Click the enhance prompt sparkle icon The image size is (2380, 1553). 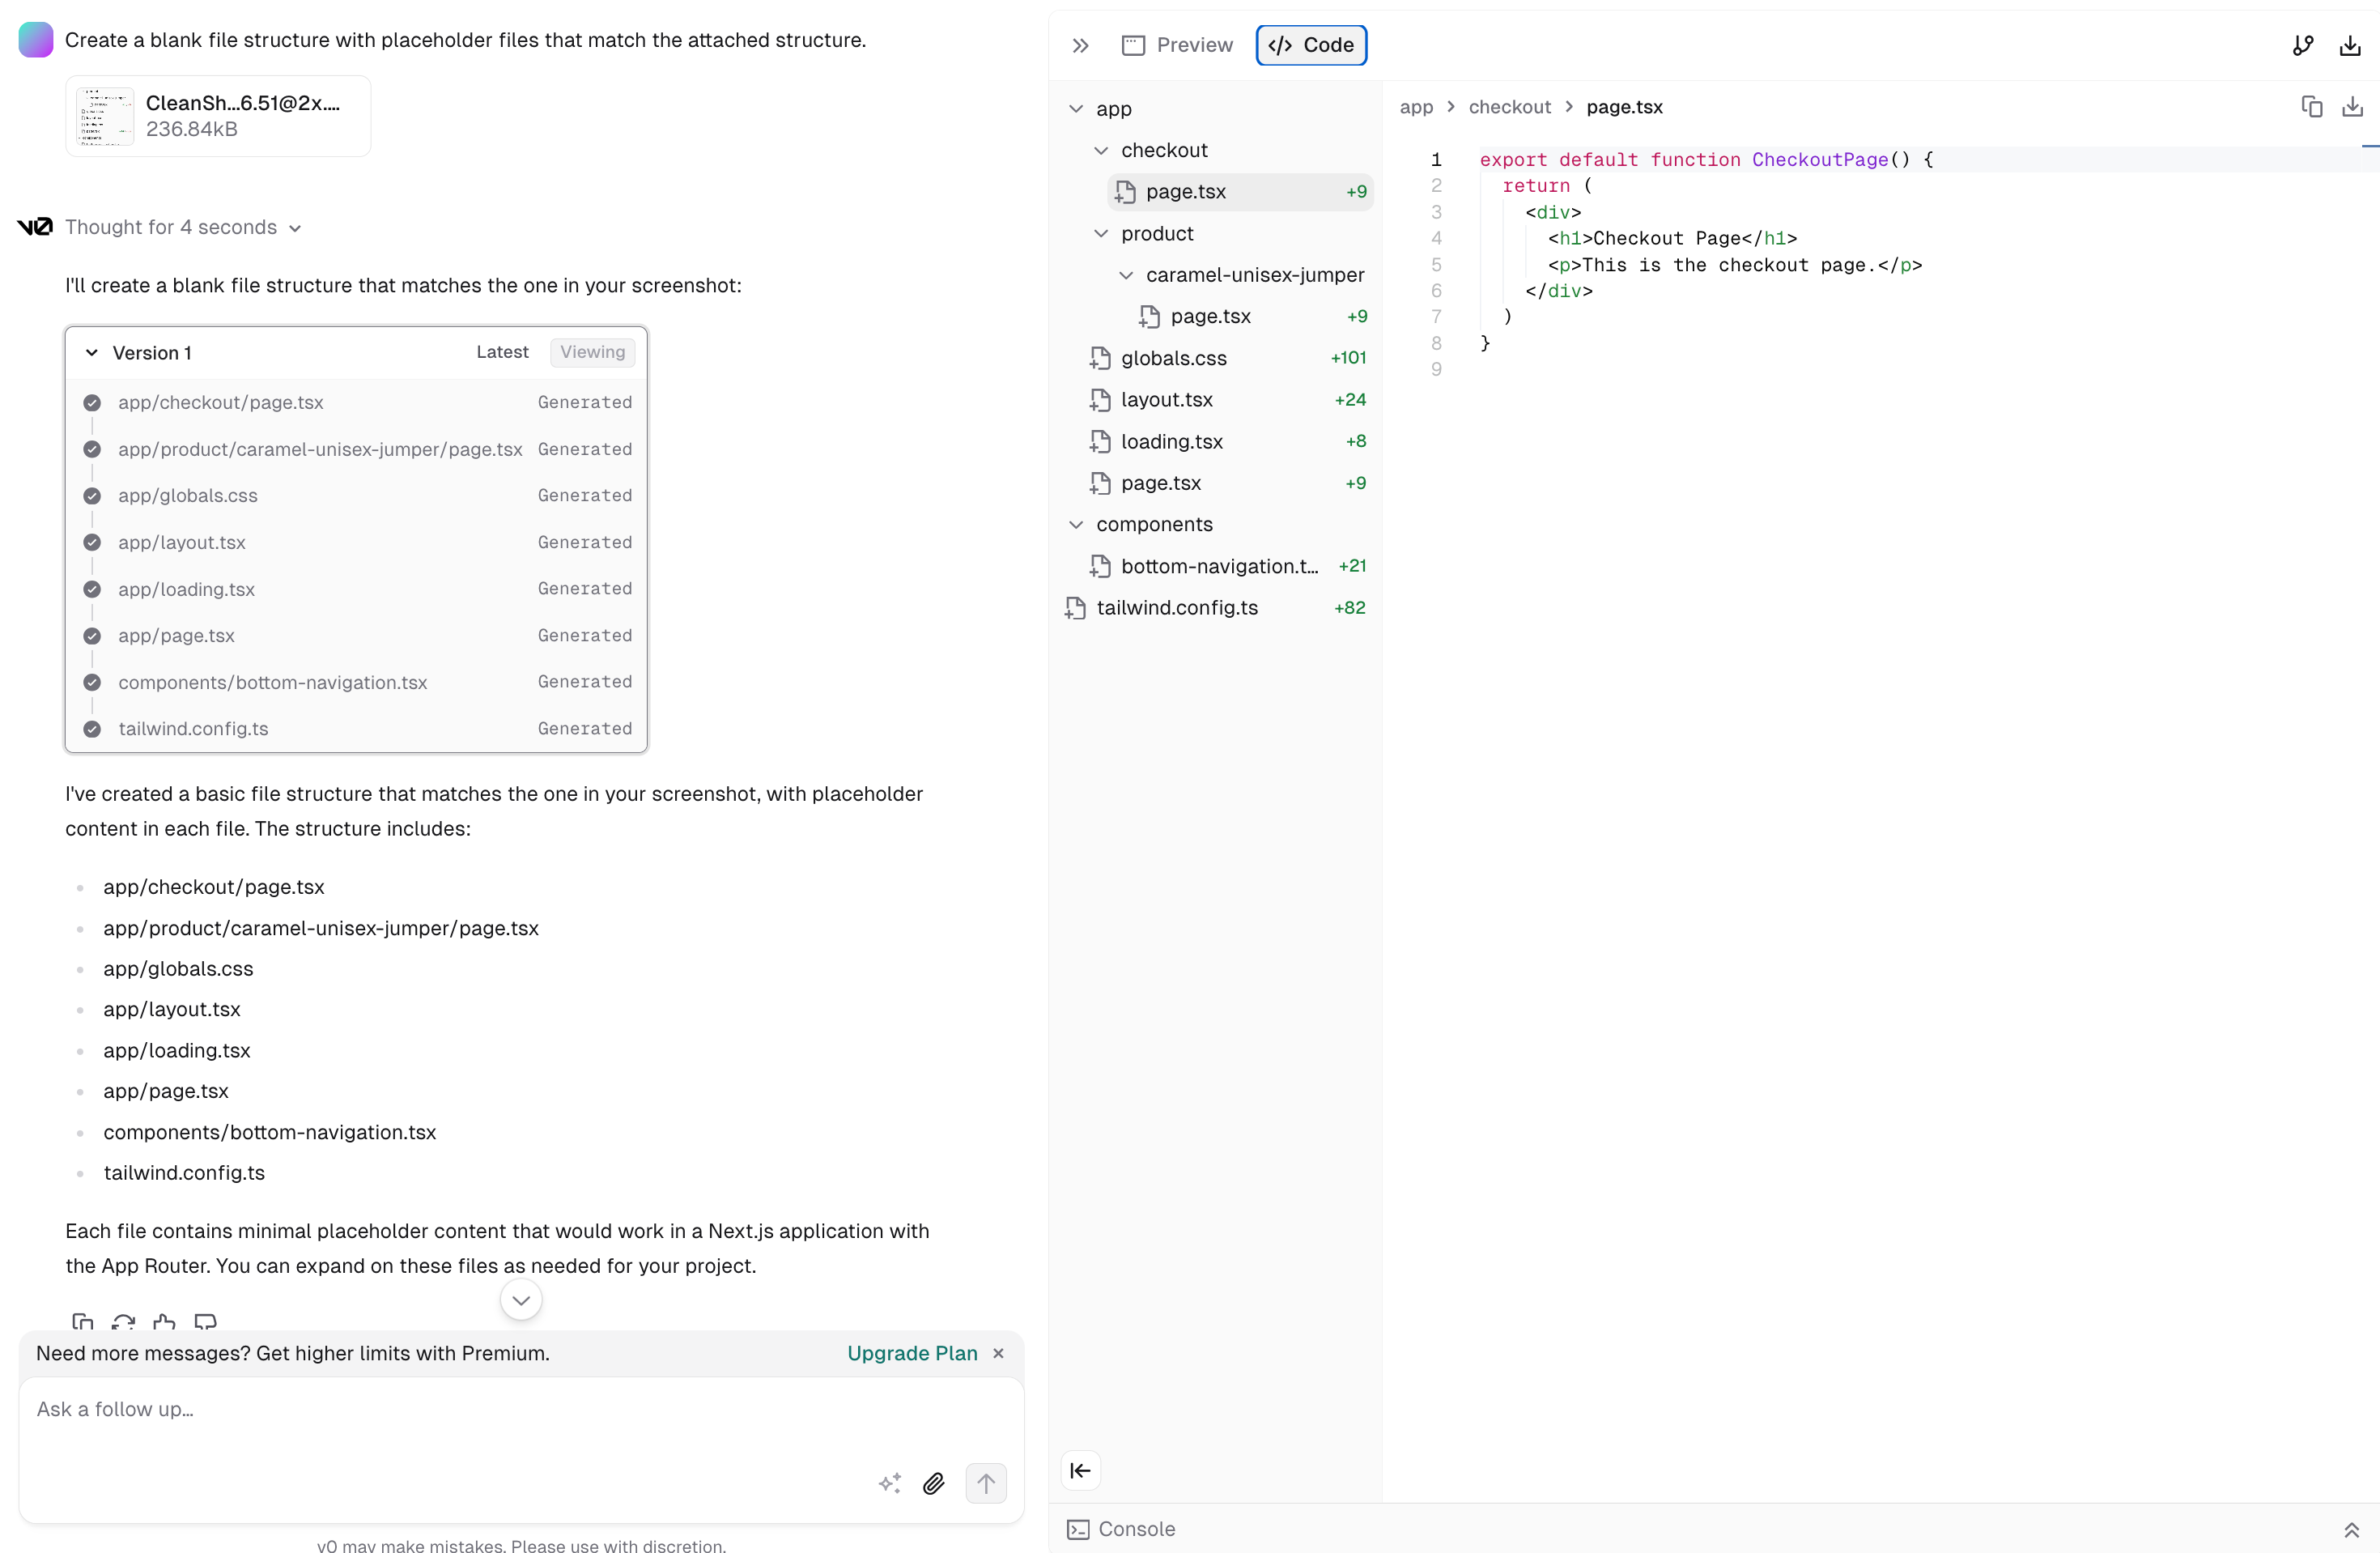point(889,1483)
